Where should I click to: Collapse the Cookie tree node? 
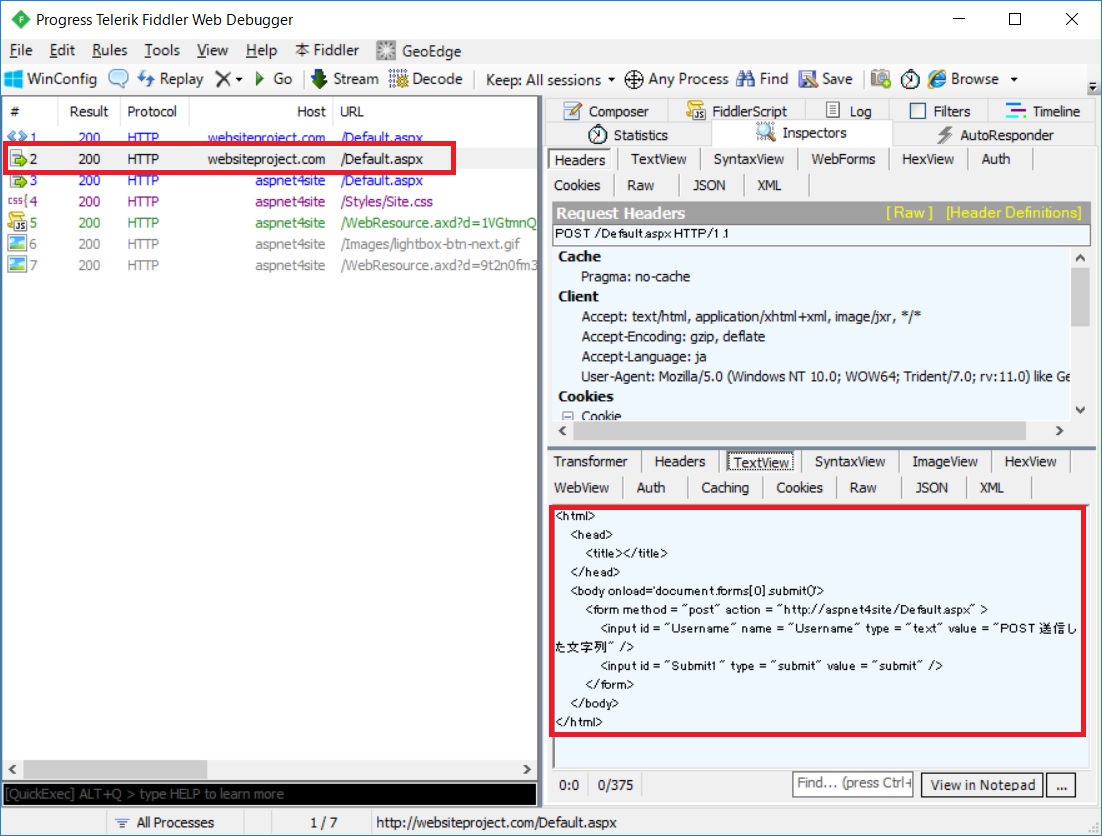pos(567,416)
